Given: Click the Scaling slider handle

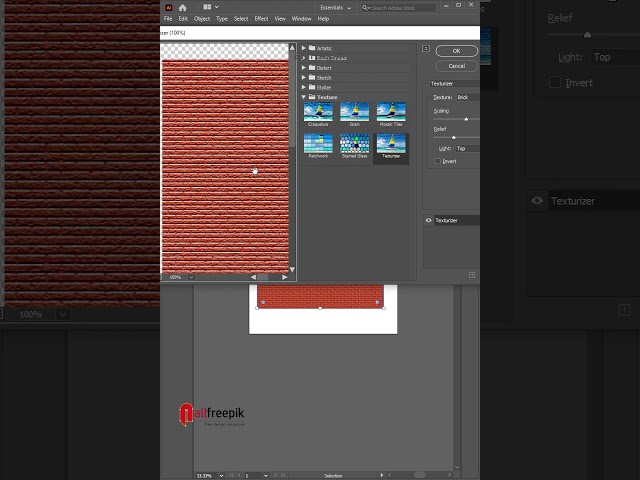Looking at the screenshot, I should pos(466,119).
